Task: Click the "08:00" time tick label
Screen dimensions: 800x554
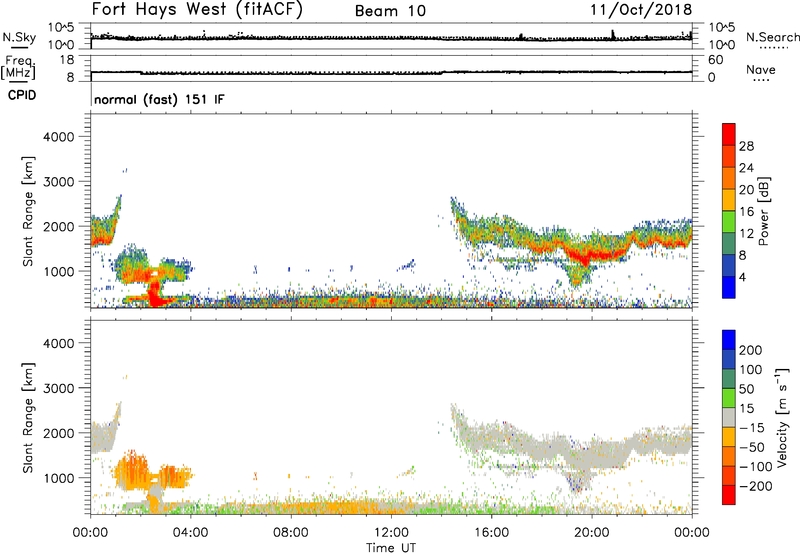Action: tap(291, 533)
